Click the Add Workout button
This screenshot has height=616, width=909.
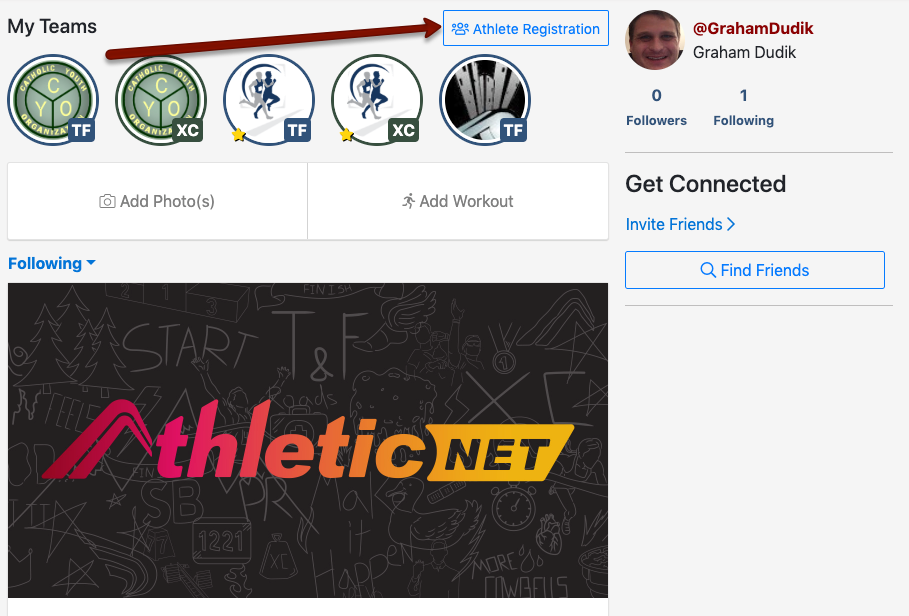[458, 201]
